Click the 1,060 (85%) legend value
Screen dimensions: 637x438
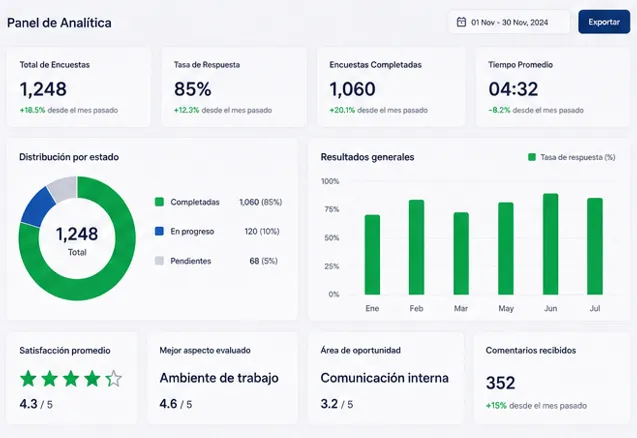coord(260,202)
